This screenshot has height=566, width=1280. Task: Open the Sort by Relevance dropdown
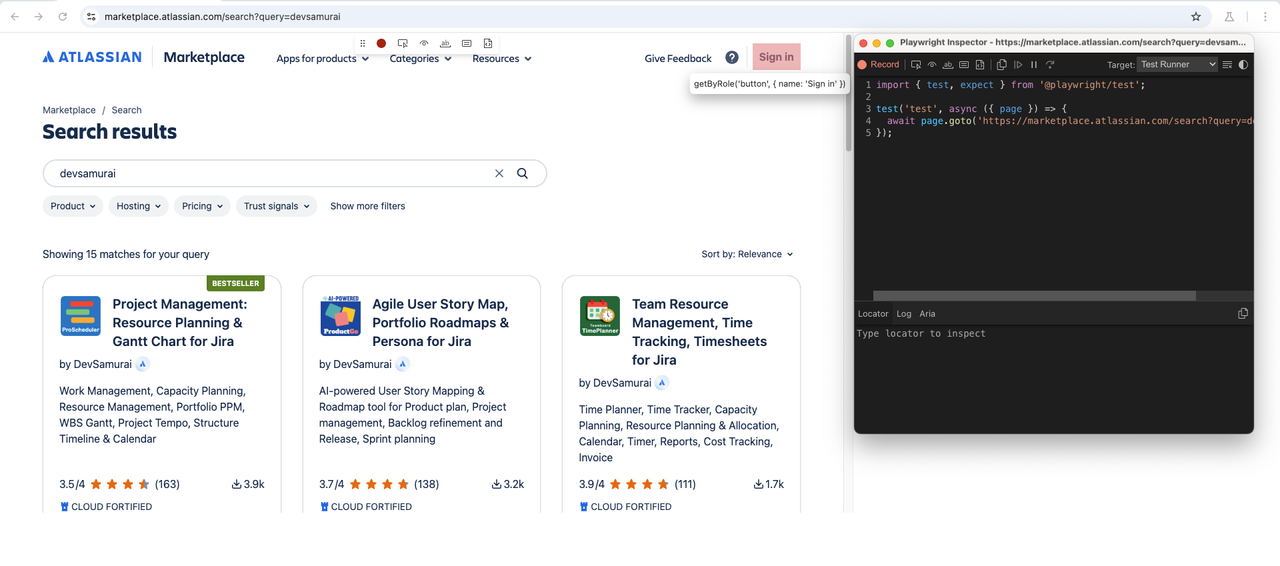[747, 254]
